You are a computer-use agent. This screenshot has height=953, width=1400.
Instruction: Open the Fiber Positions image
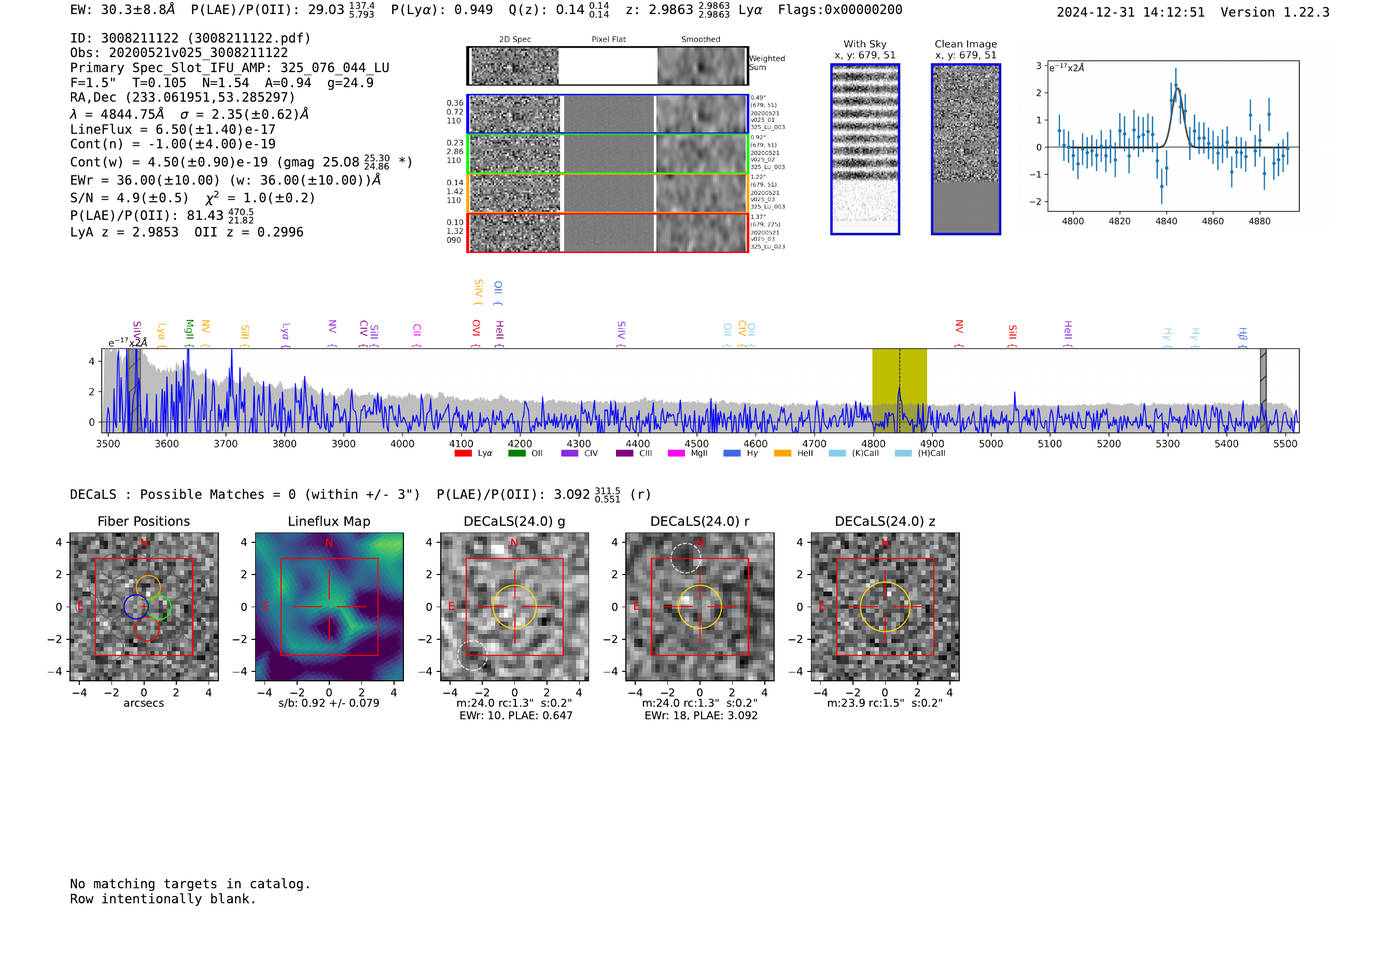(144, 607)
